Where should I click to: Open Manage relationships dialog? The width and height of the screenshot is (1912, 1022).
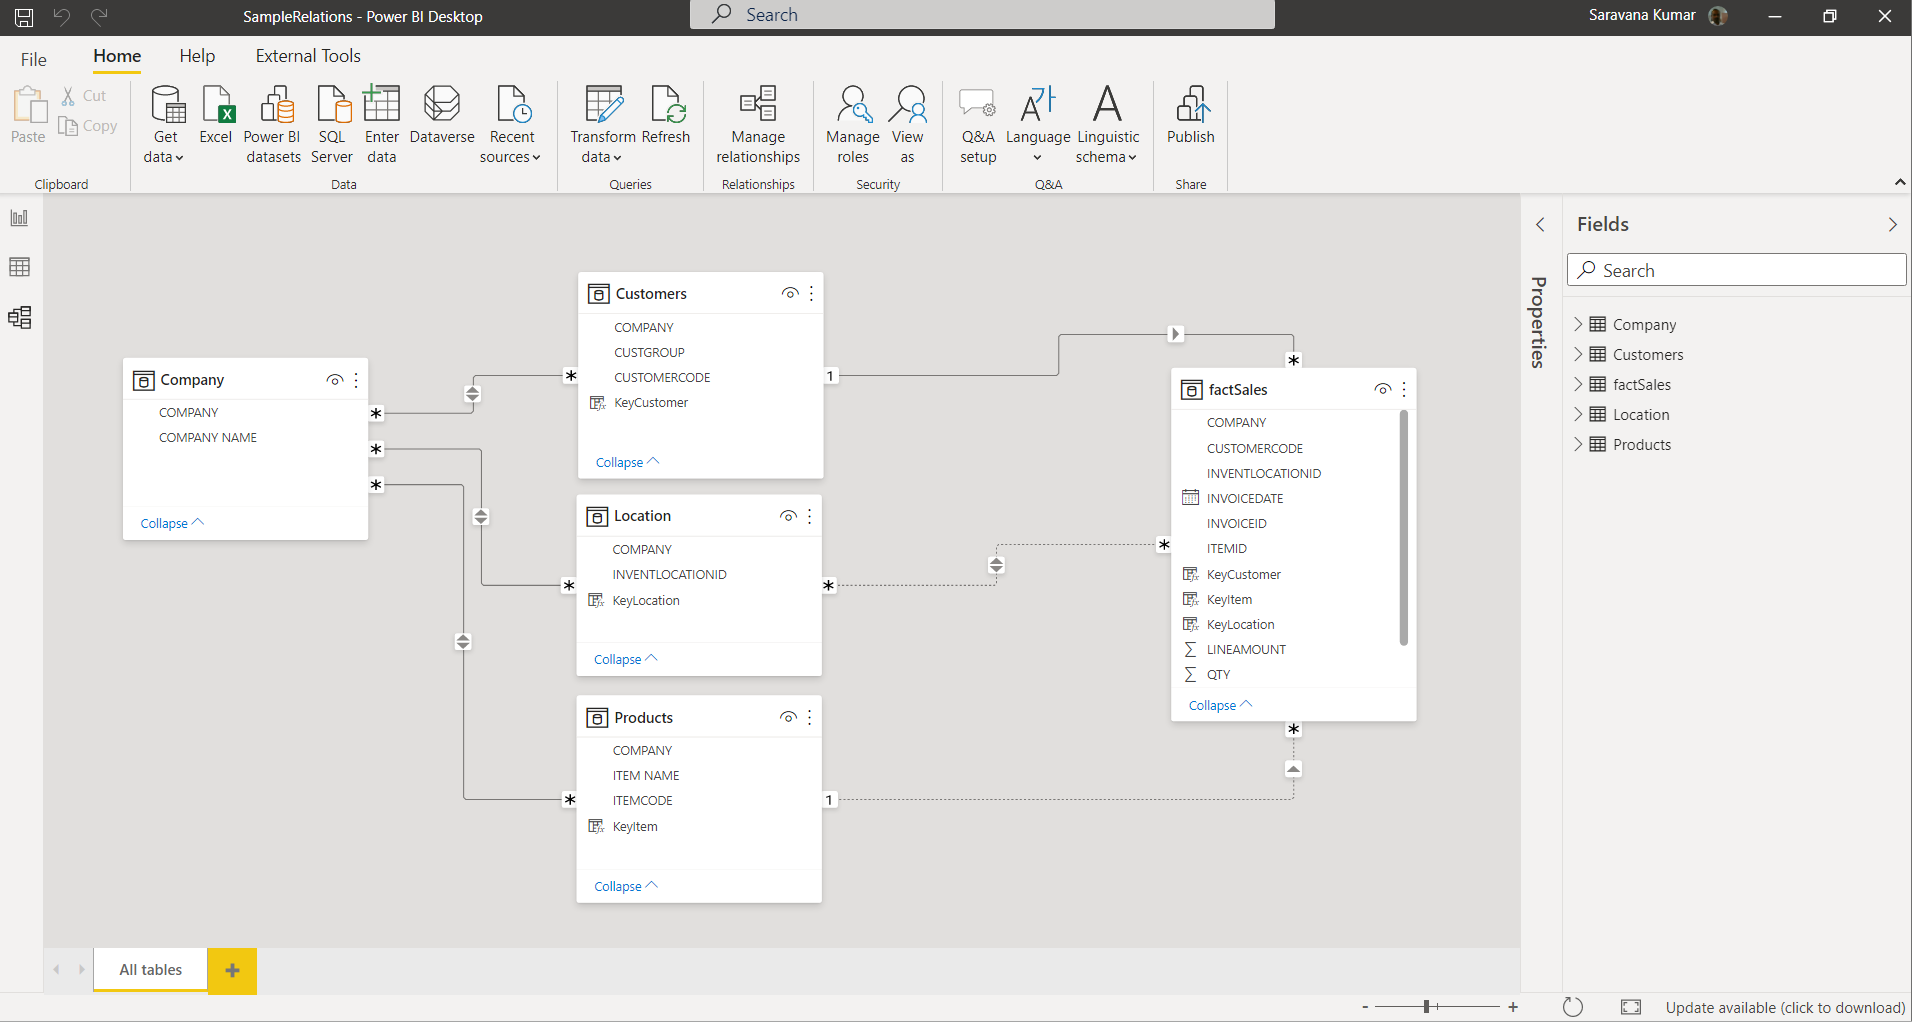tap(758, 125)
